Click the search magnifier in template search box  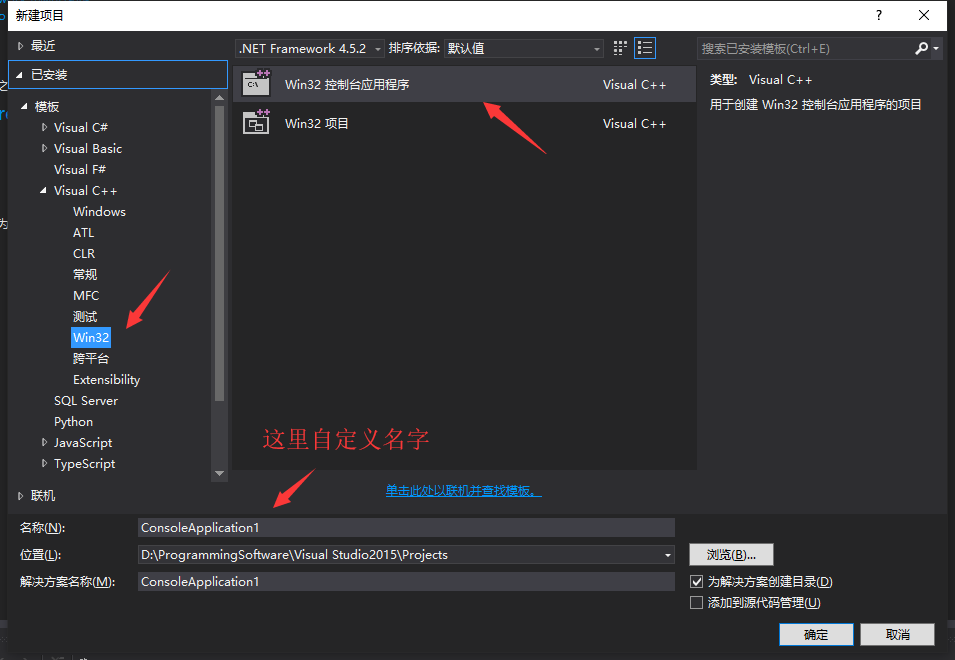pyautogui.click(x=921, y=47)
